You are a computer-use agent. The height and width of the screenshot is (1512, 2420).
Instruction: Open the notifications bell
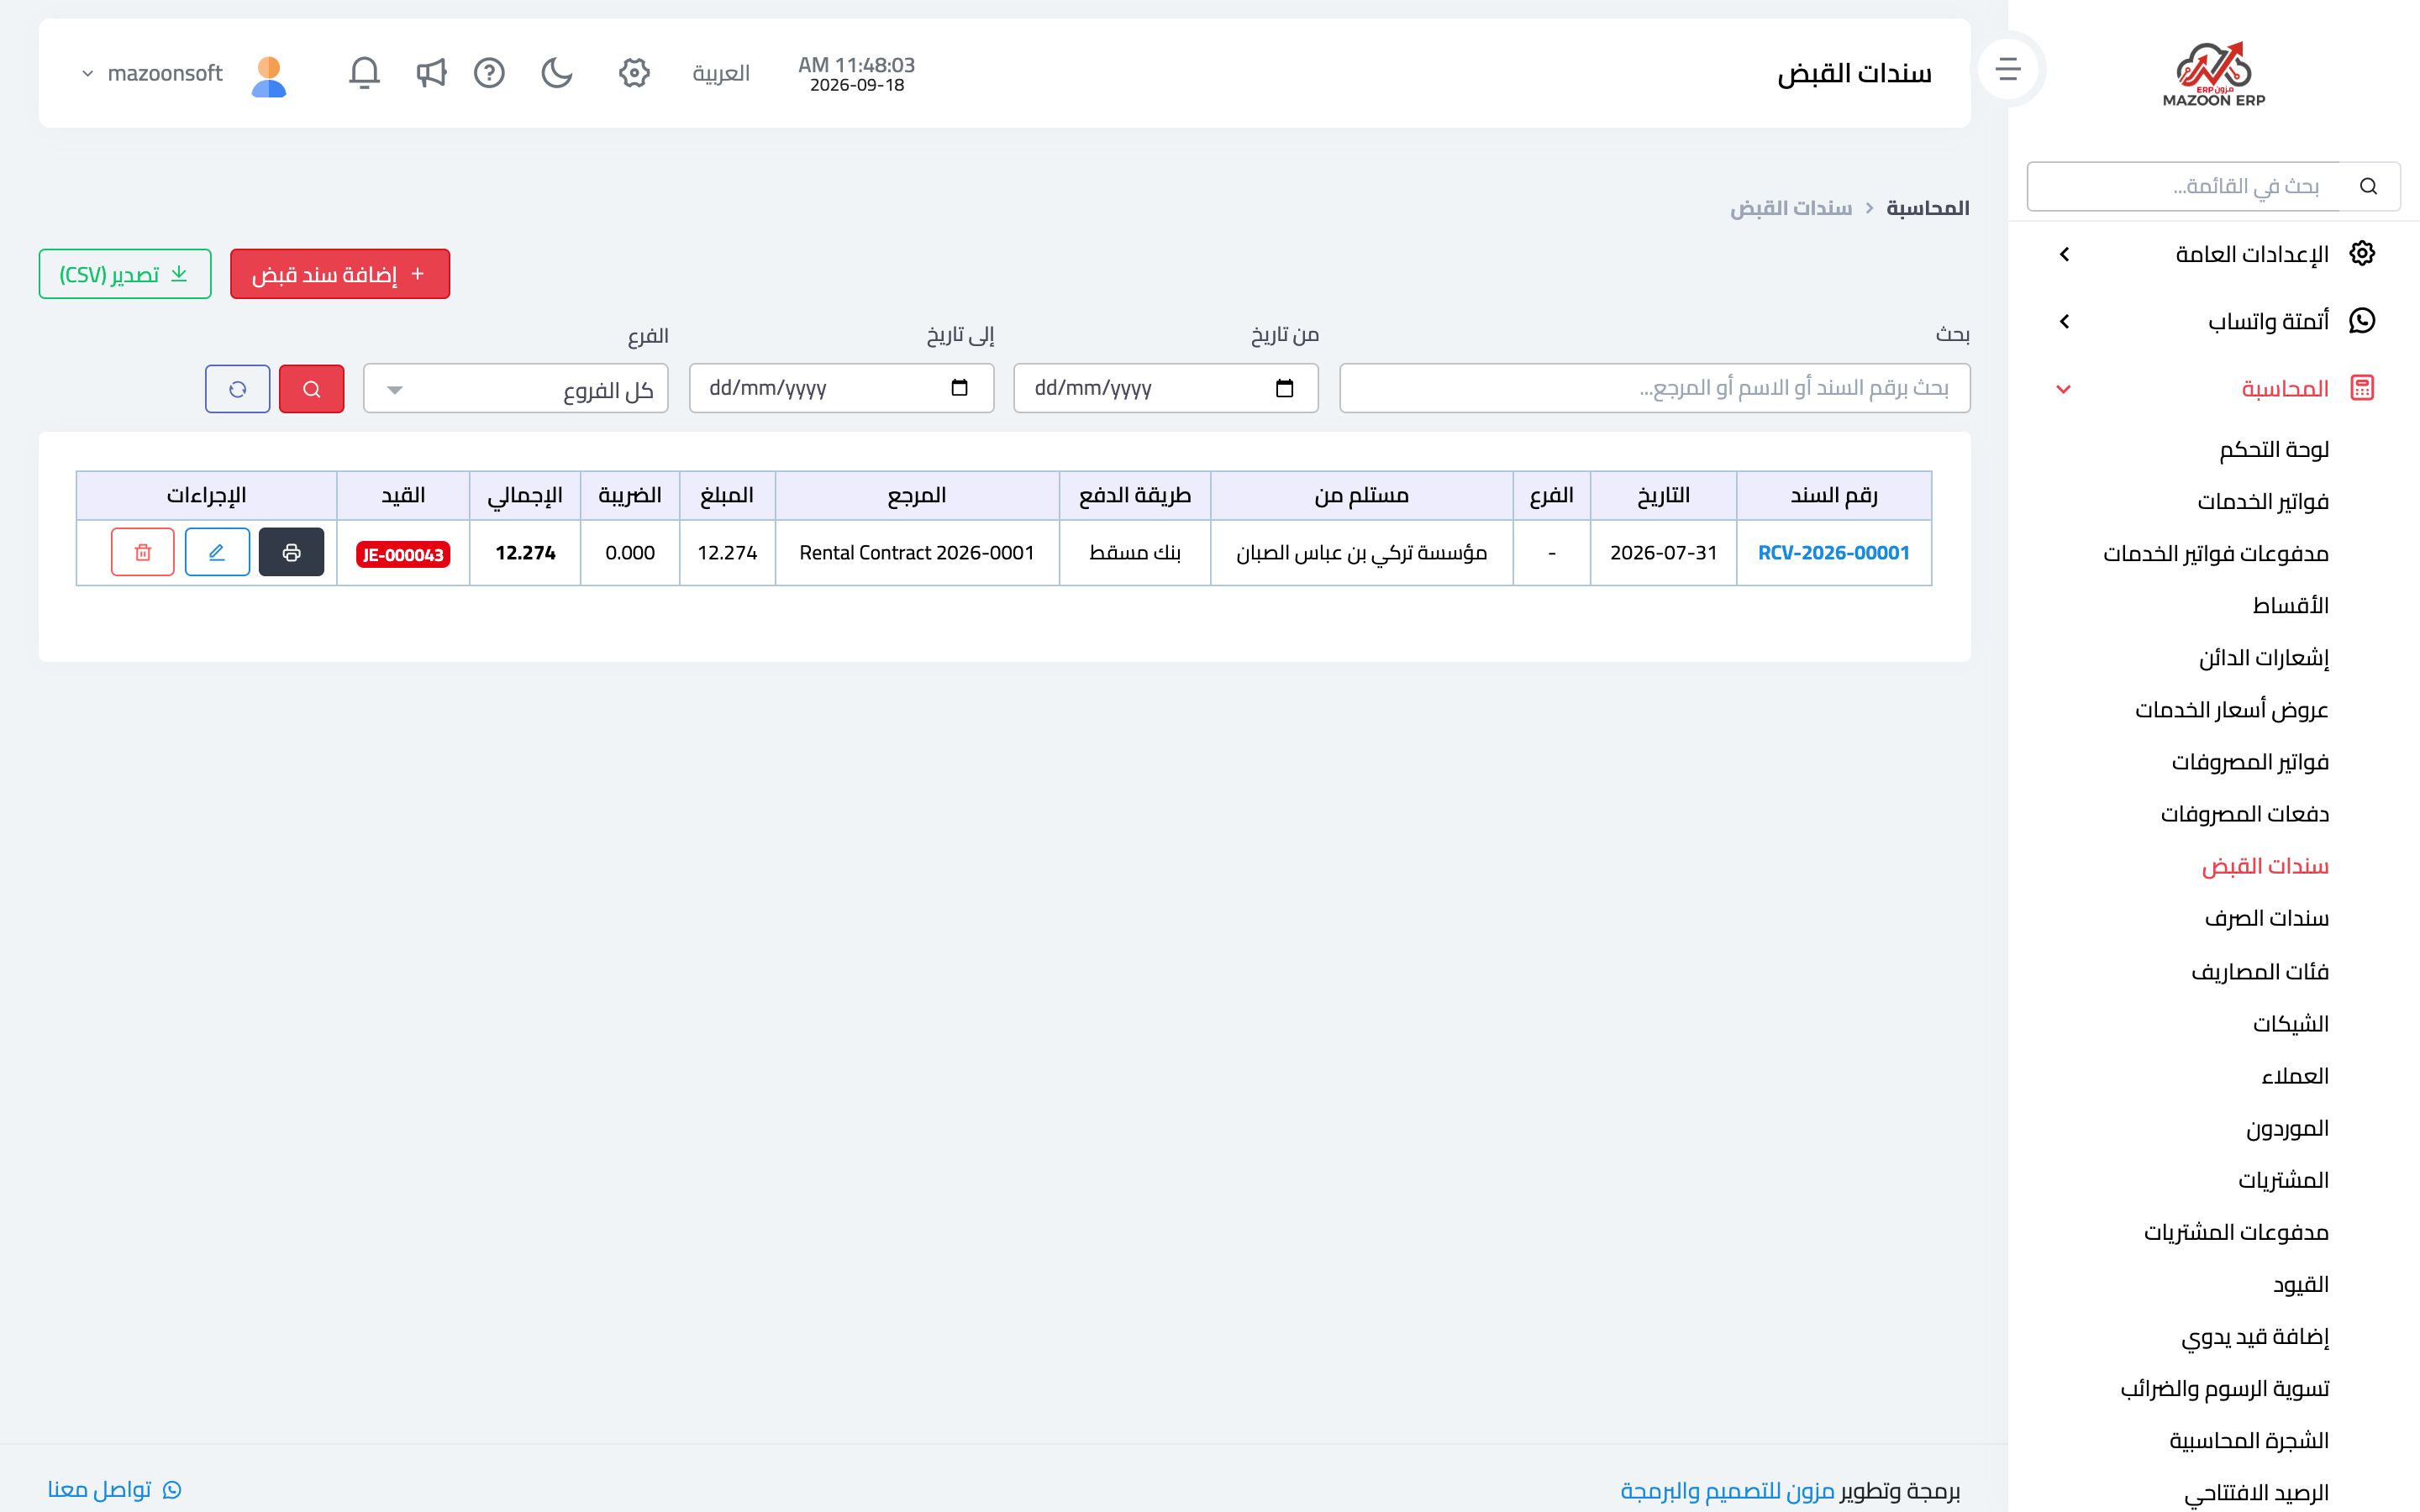coord(364,73)
